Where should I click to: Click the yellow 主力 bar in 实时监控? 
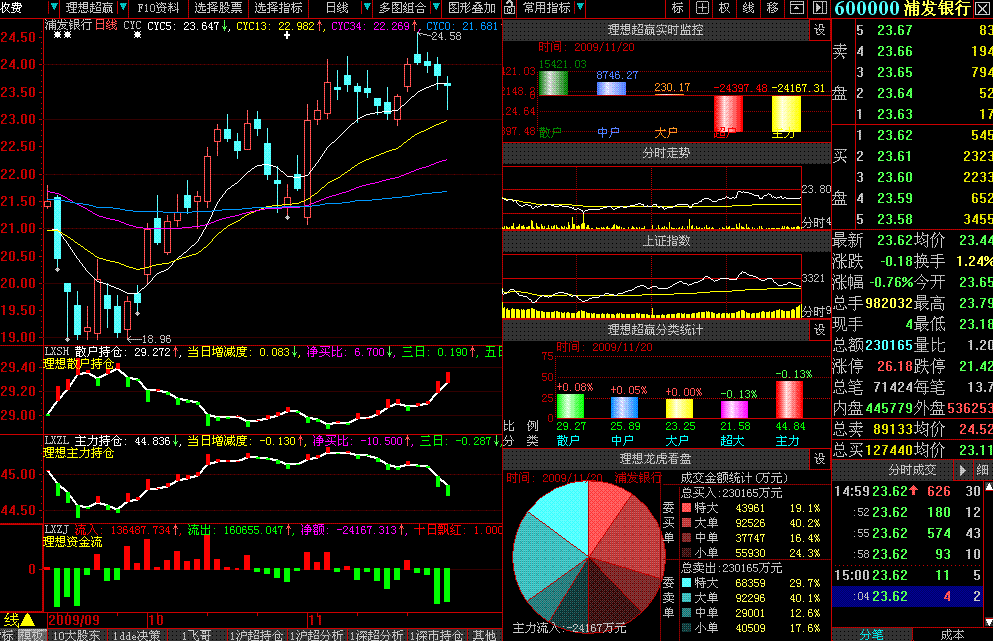[x=786, y=113]
